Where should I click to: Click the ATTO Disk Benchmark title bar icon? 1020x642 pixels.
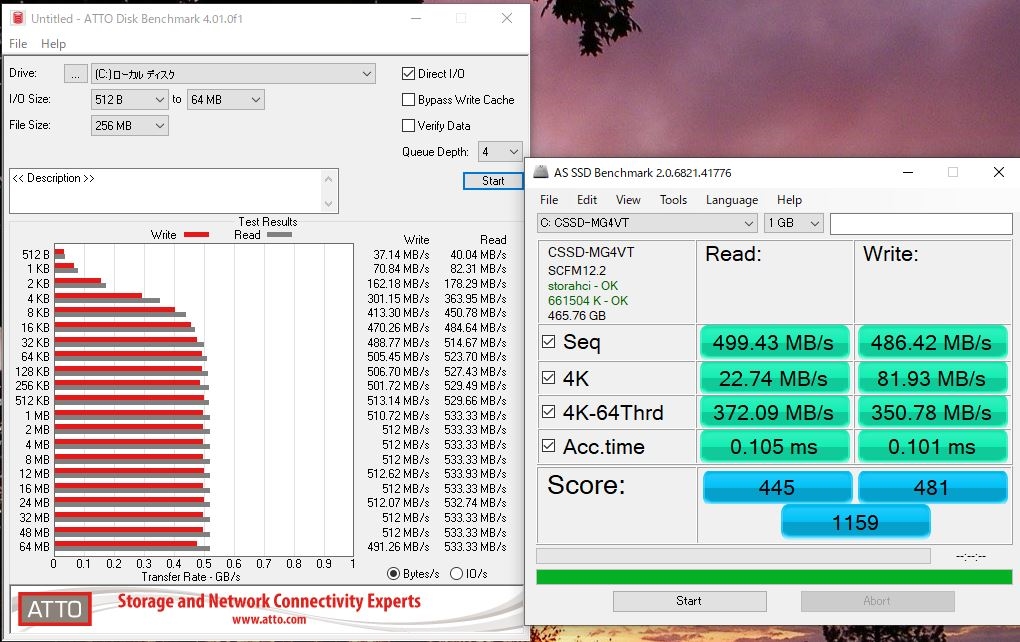pos(18,18)
